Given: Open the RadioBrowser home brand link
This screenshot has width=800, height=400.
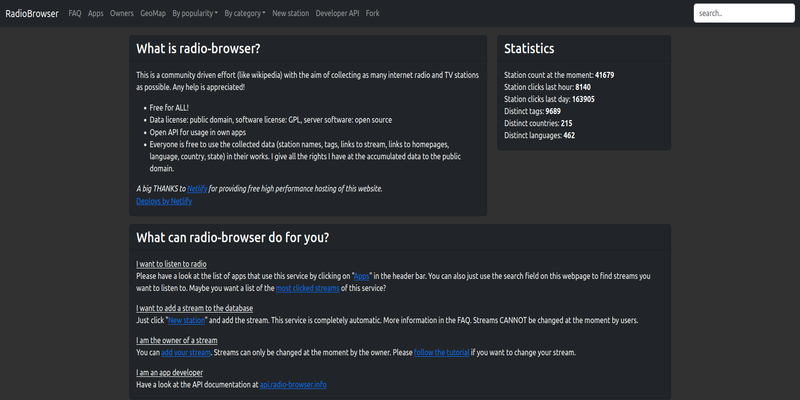Looking at the screenshot, I should coord(32,13).
